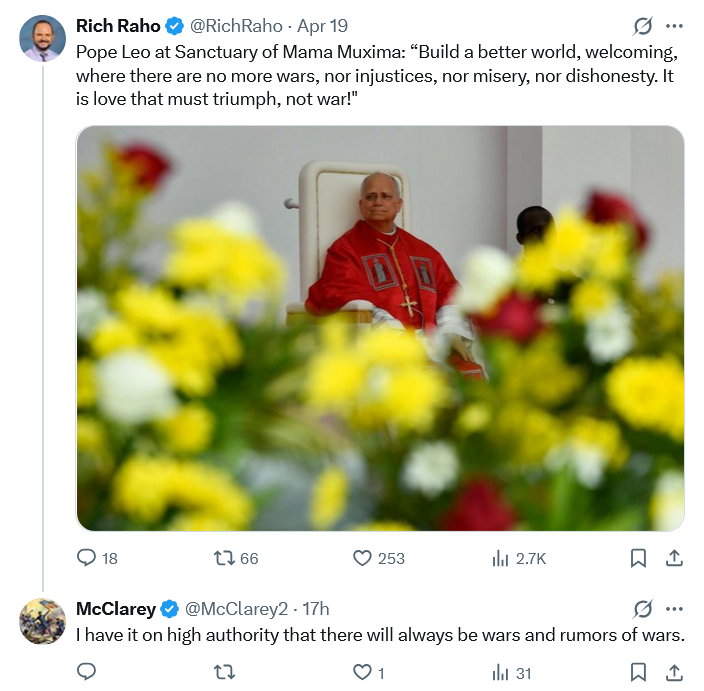Repost Rich Raho's Pope Leo post

224,558
